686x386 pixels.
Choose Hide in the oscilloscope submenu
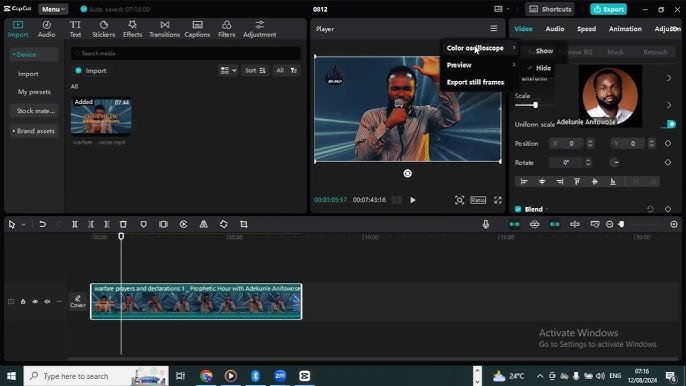coord(543,68)
